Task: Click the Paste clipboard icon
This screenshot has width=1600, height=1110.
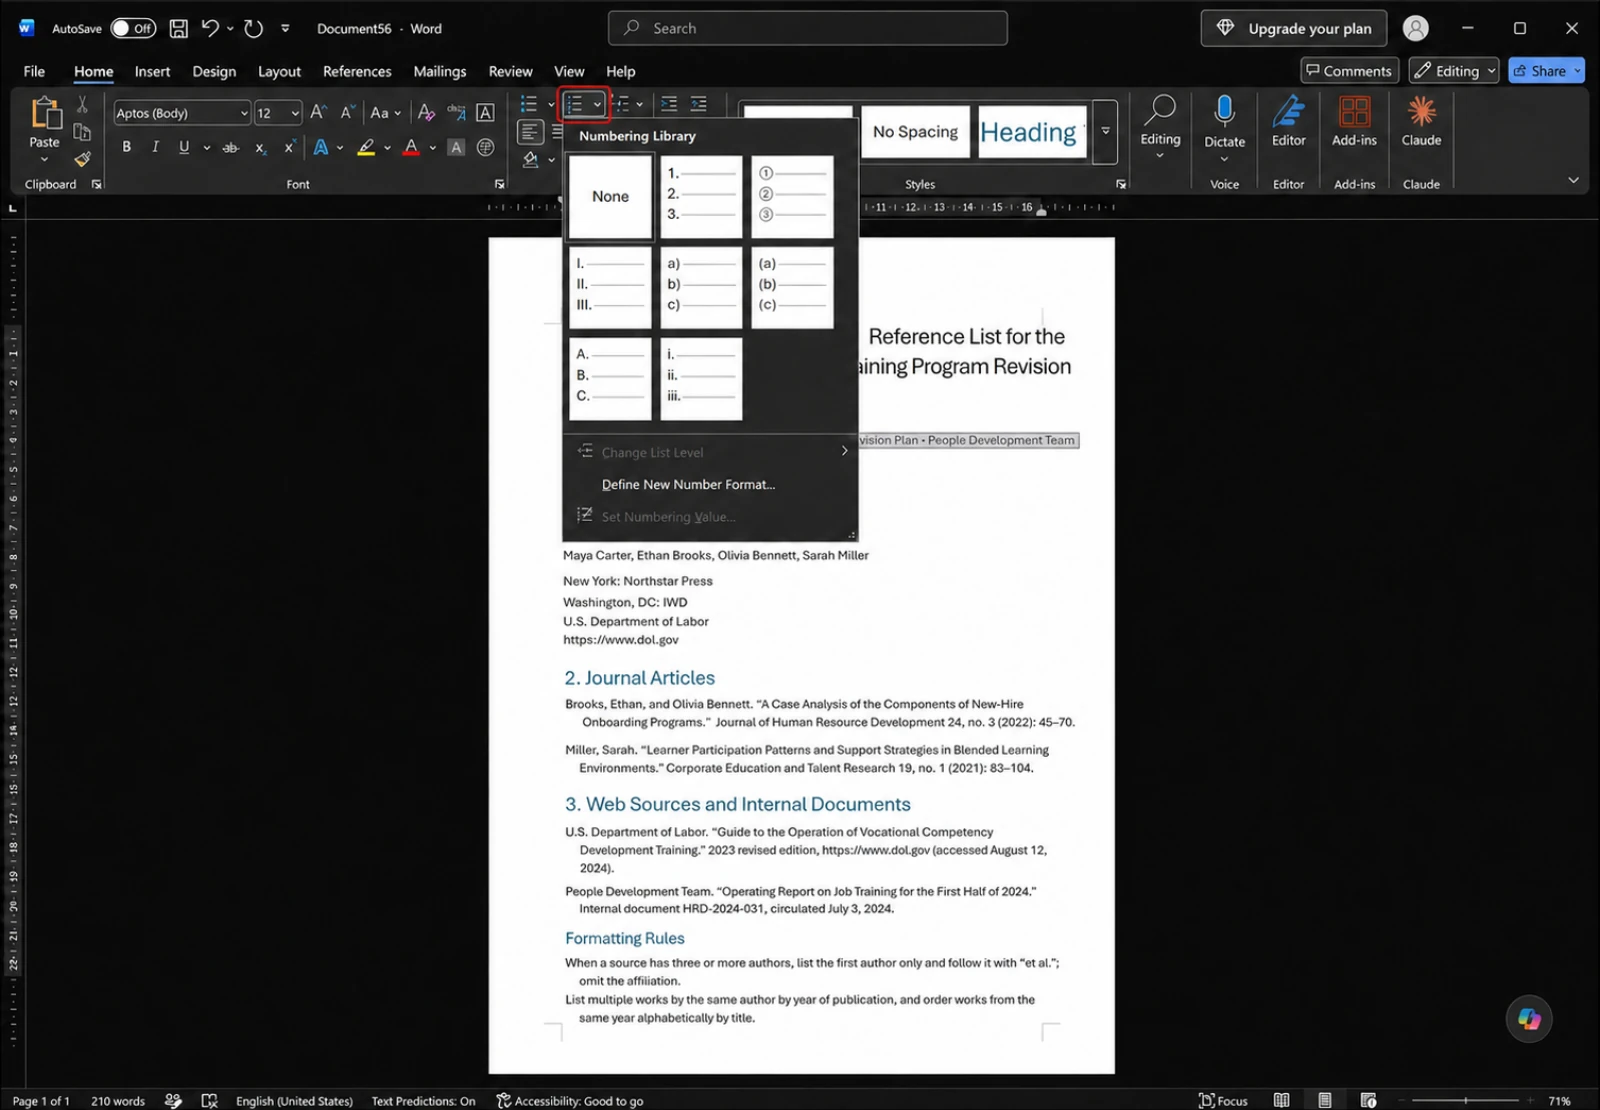Action: point(45,113)
